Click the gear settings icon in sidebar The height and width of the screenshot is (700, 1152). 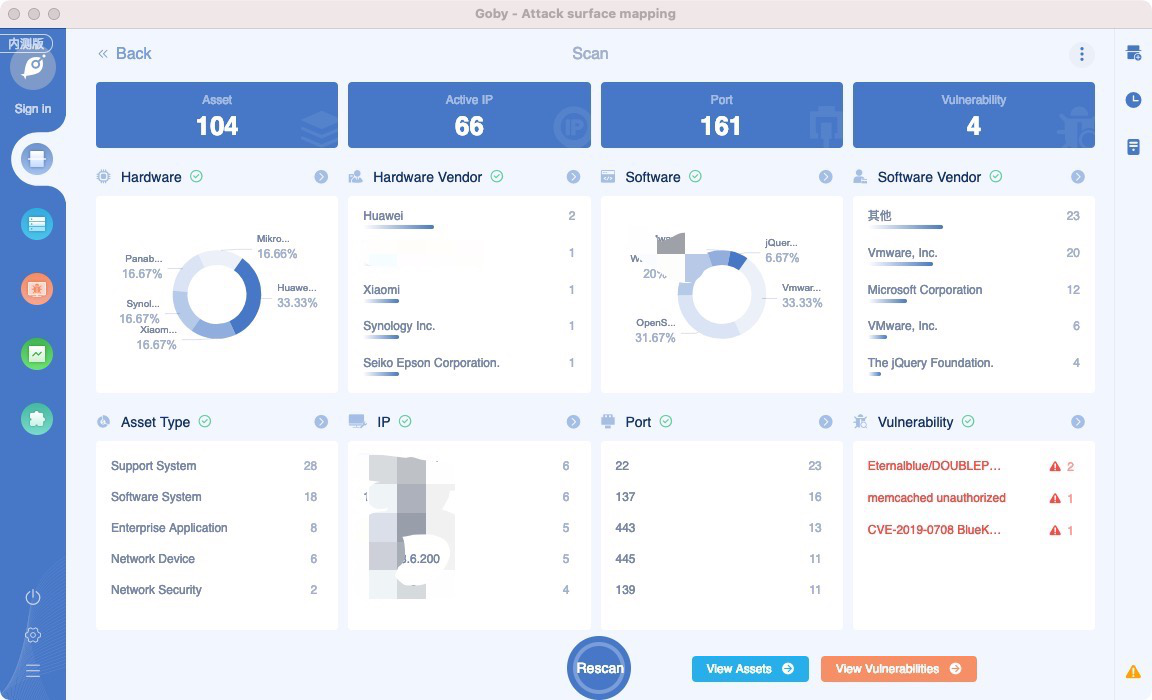click(x=33, y=635)
